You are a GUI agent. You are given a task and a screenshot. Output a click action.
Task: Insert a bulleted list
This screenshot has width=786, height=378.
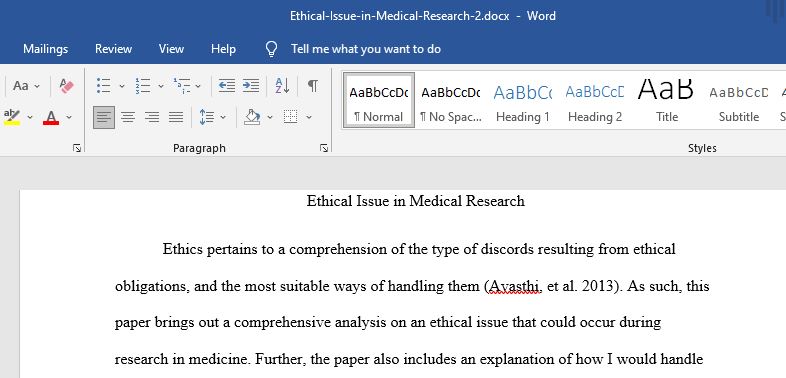[x=104, y=86]
